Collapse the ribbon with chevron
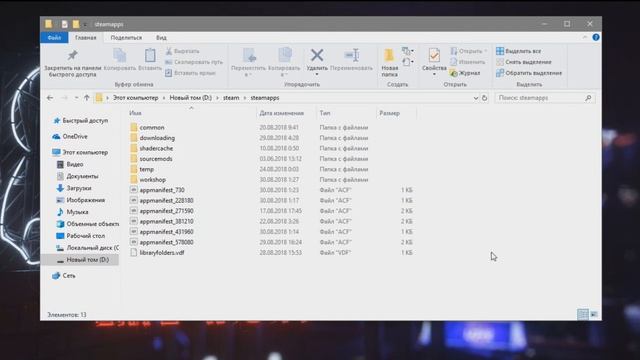This screenshot has height=360, width=640. coord(584,37)
